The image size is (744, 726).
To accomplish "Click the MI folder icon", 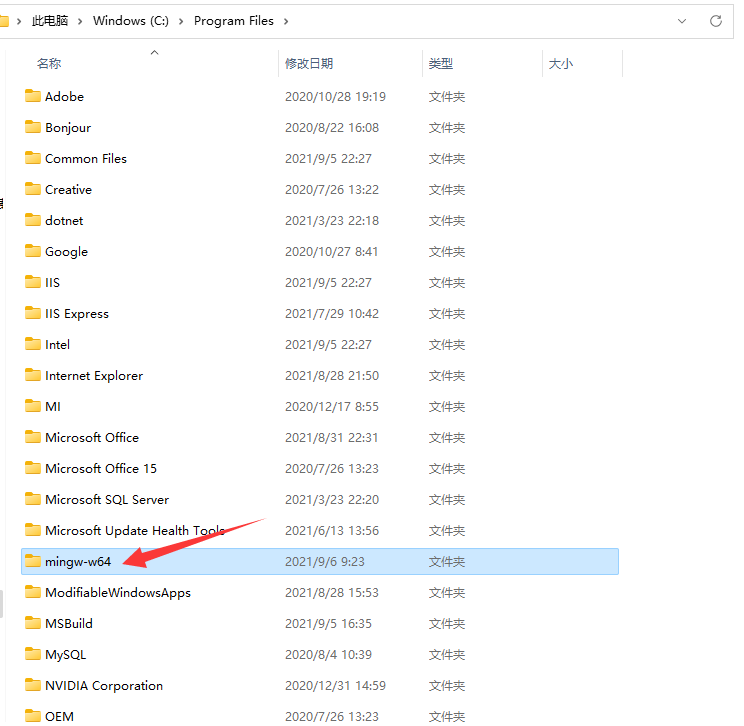I will pos(33,406).
